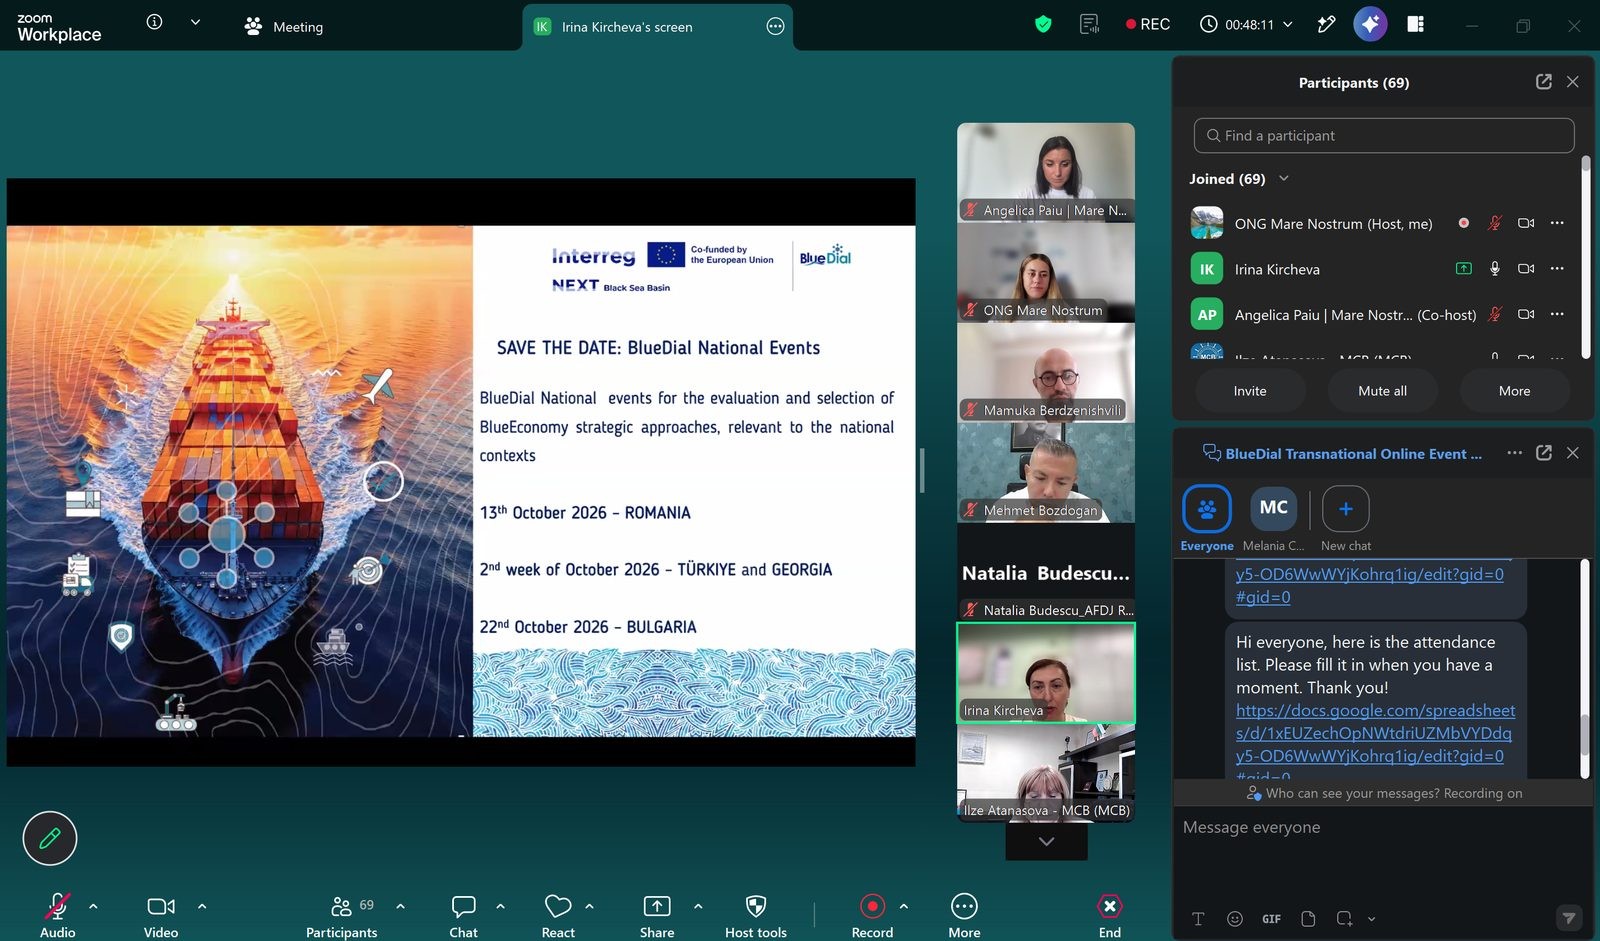The height and width of the screenshot is (941, 1600).
Task: Expand the Share options caret
Action: (698, 906)
